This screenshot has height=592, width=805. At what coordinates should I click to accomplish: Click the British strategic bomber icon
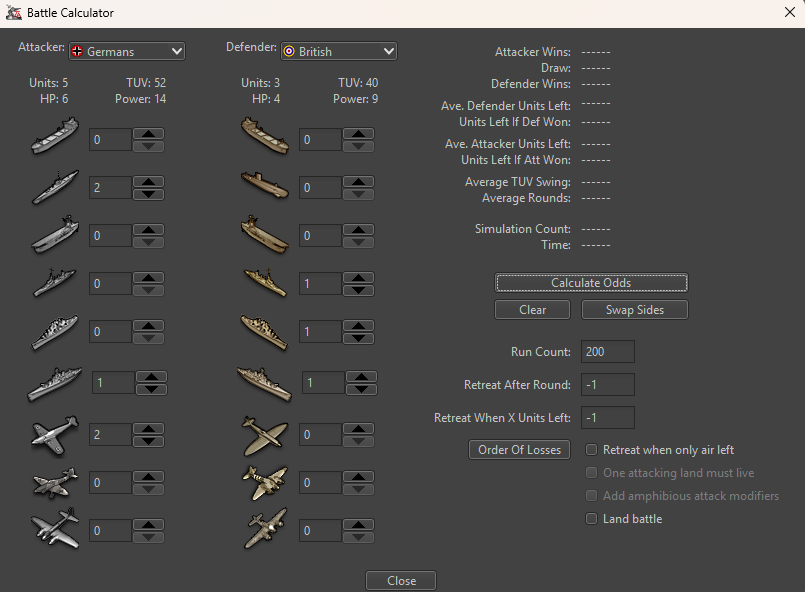point(265,530)
